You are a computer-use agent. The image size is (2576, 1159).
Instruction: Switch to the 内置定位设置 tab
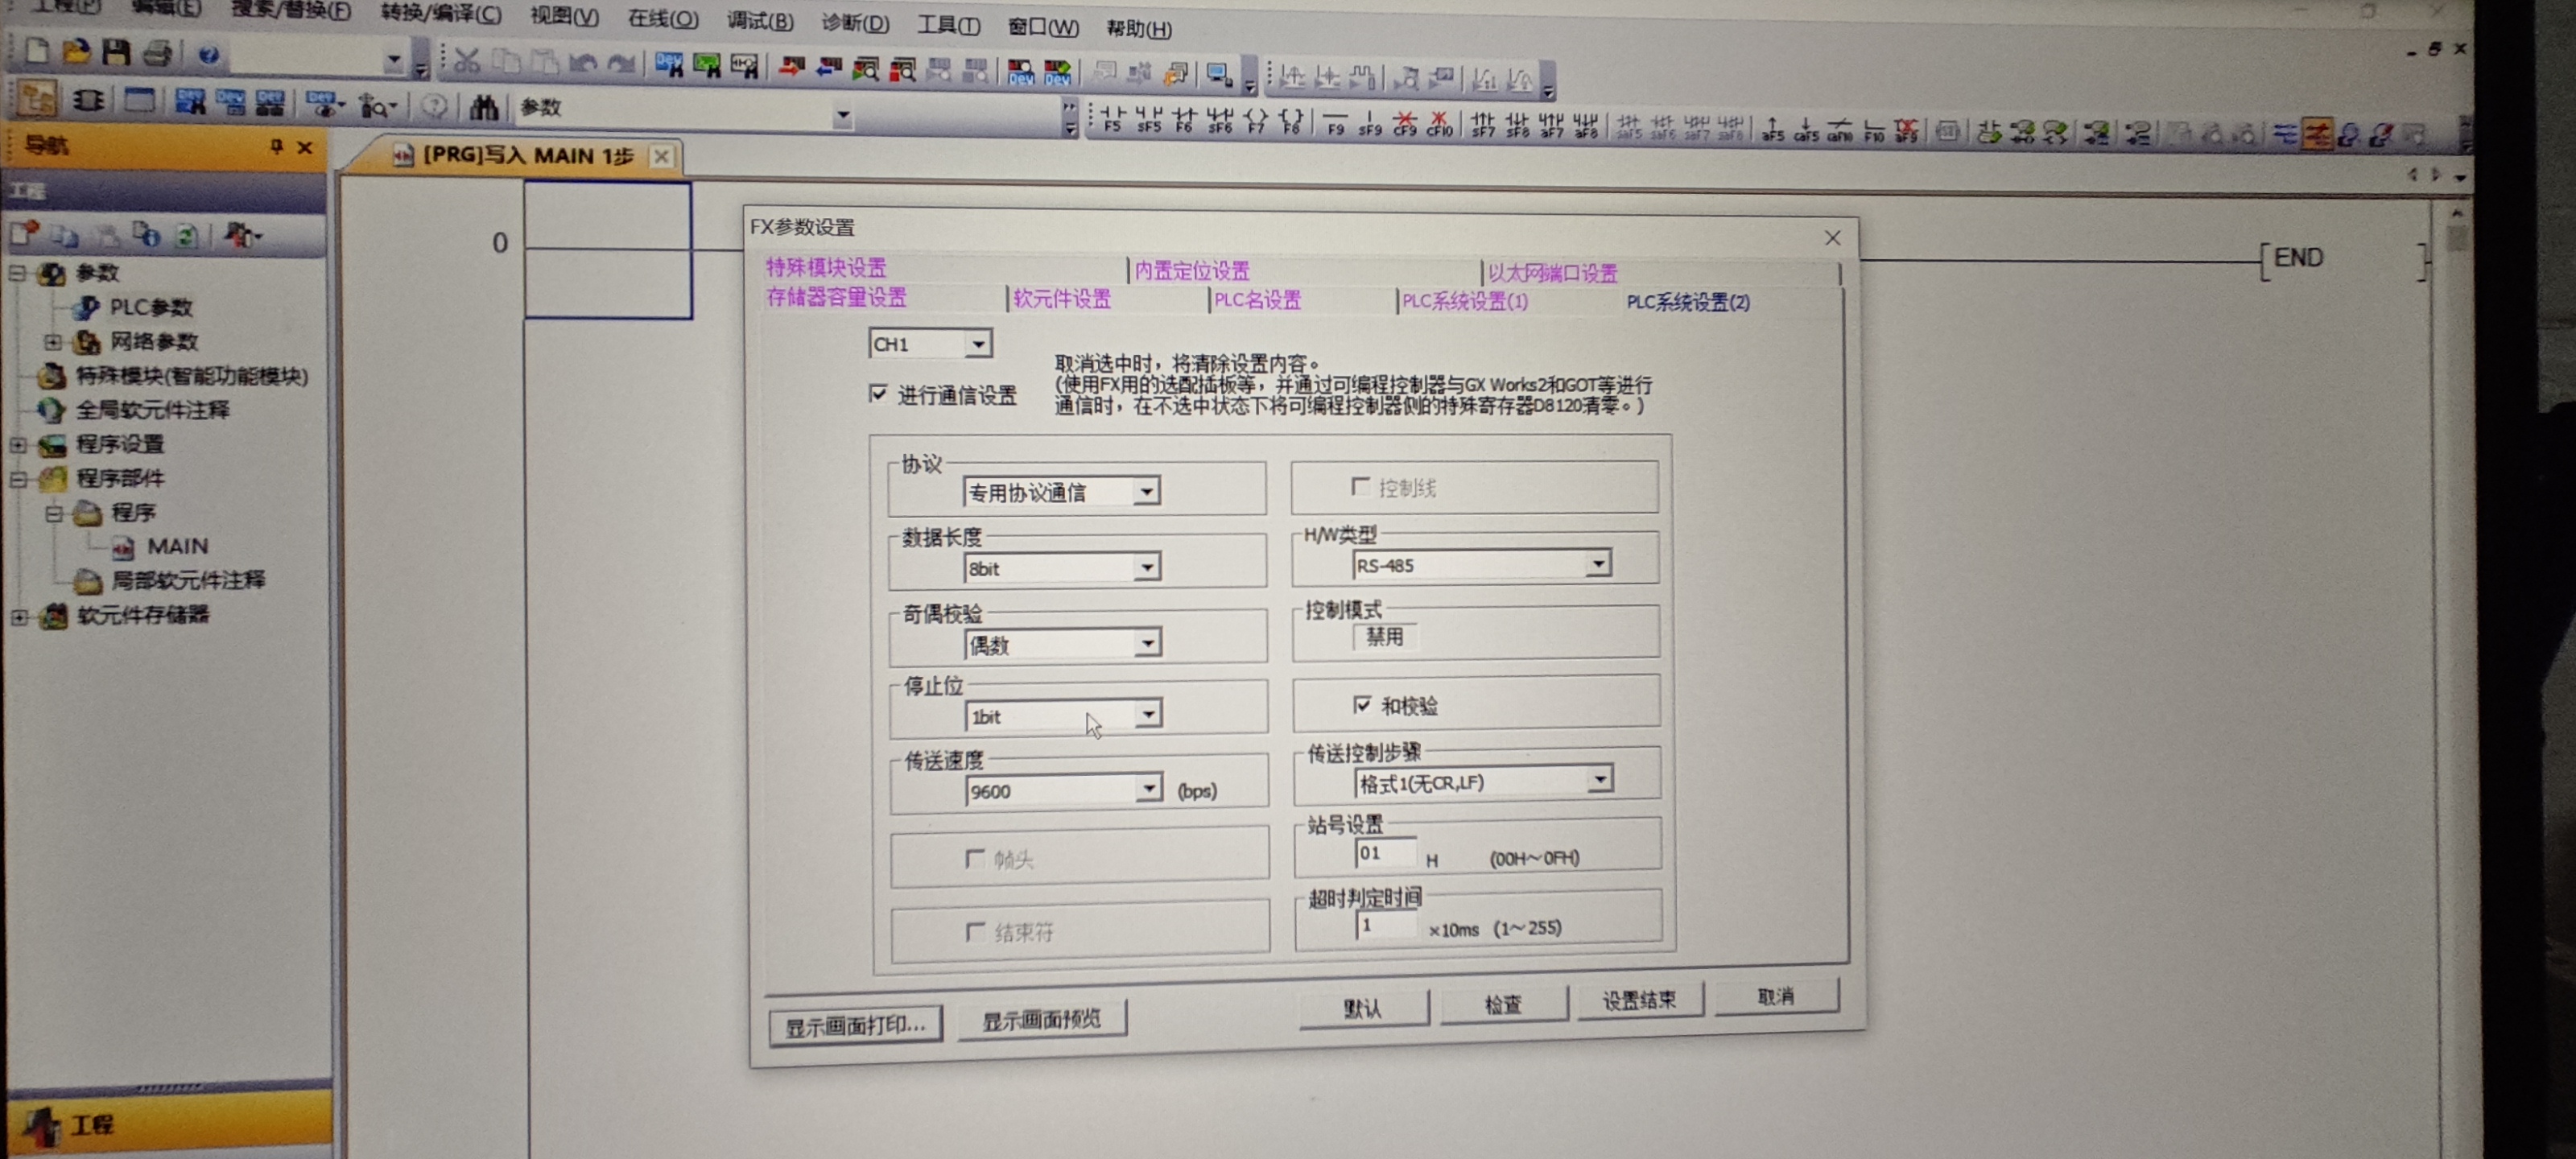click(1191, 270)
